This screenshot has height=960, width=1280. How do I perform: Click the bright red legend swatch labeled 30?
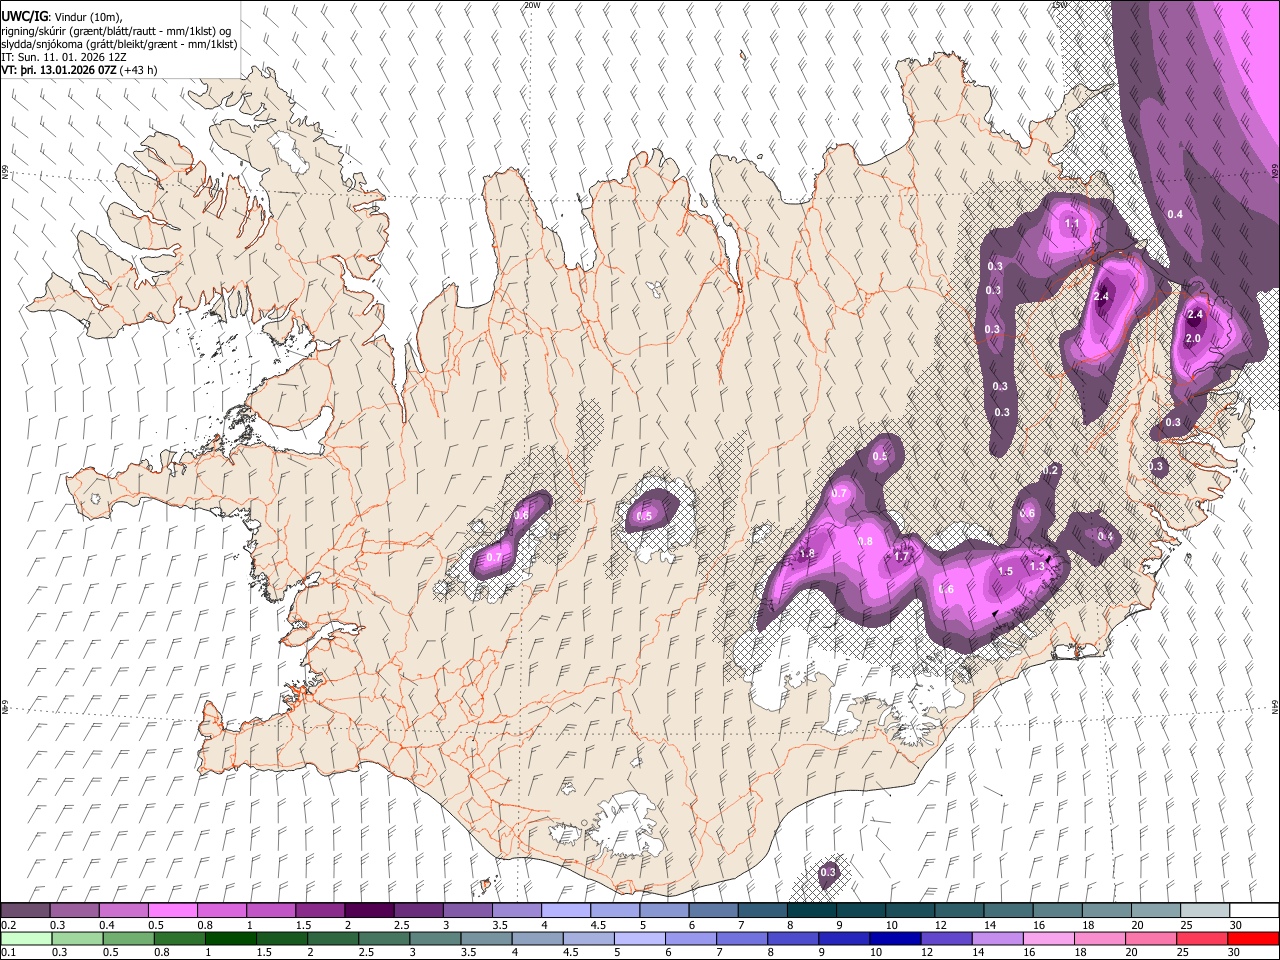(x=1253, y=938)
